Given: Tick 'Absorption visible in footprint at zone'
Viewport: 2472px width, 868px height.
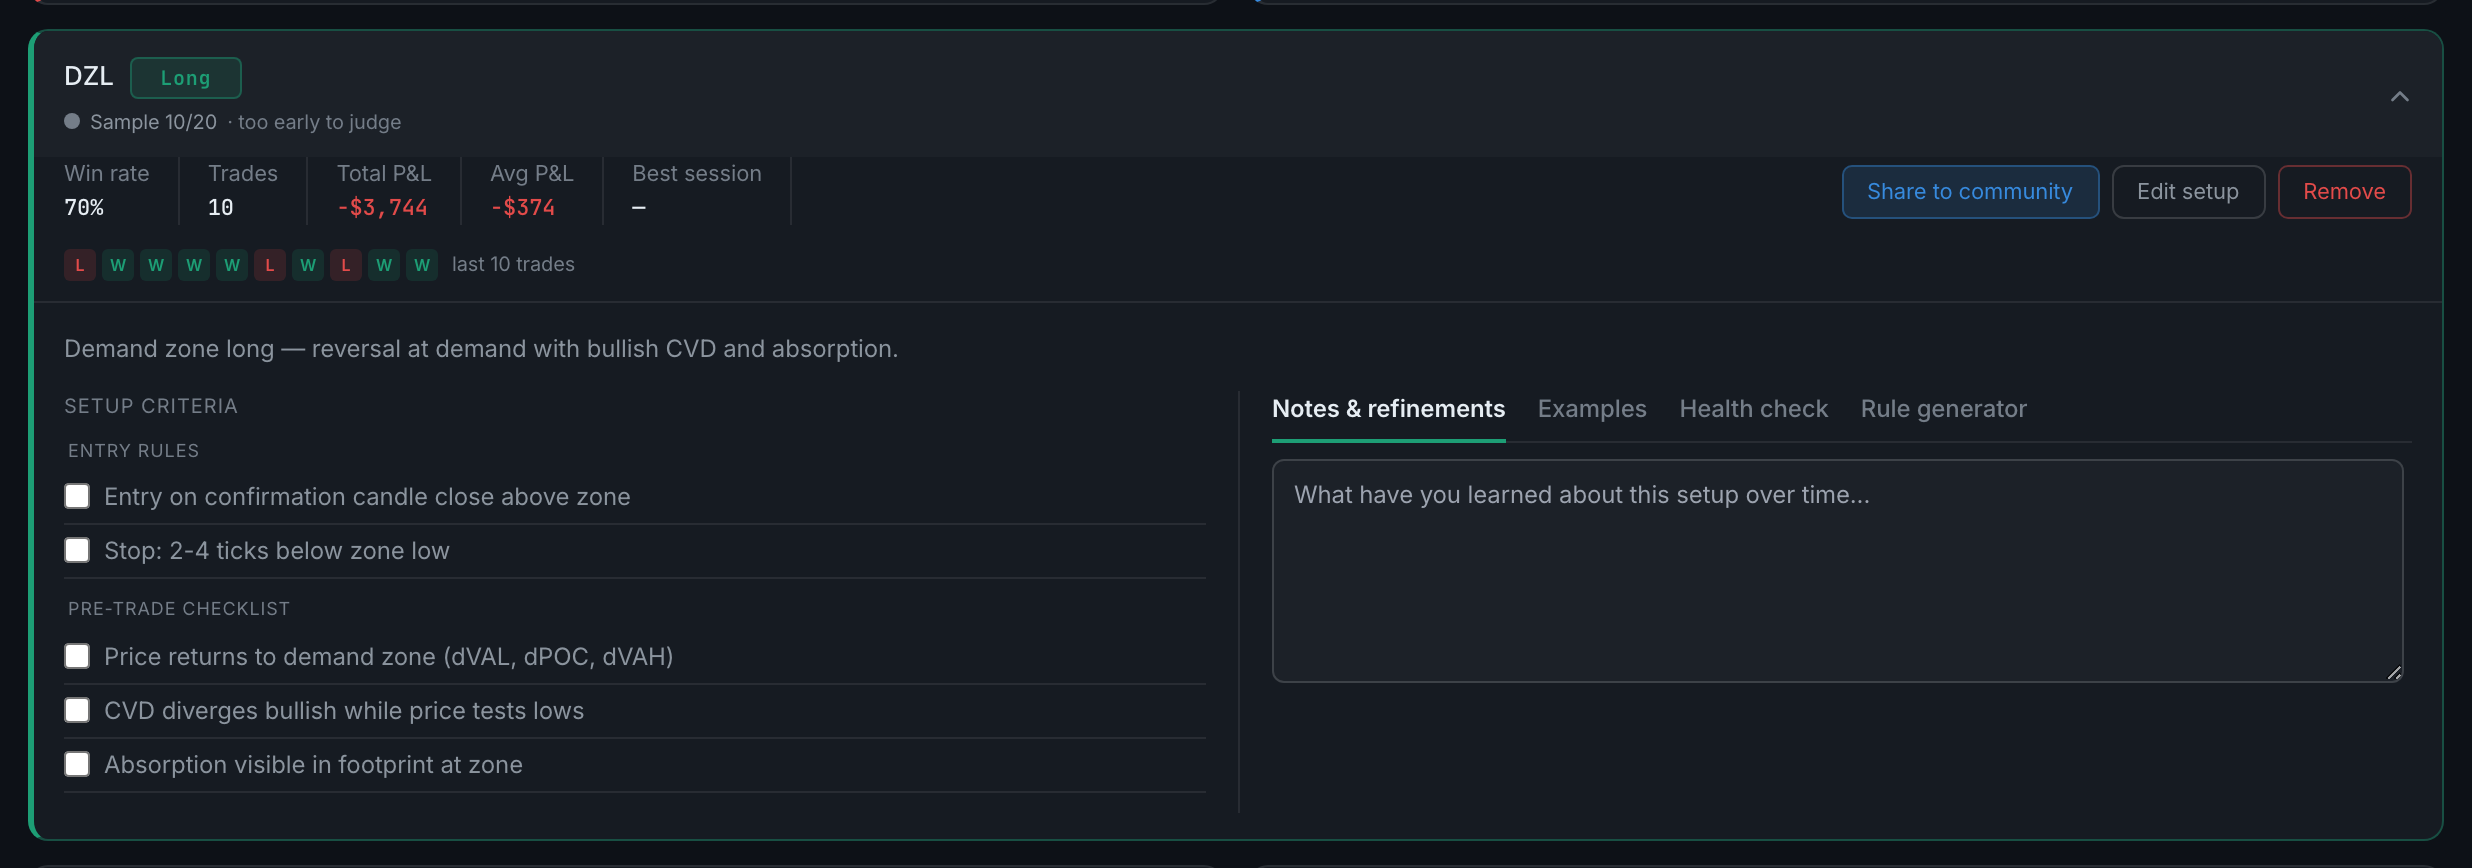Looking at the screenshot, I should tap(77, 764).
